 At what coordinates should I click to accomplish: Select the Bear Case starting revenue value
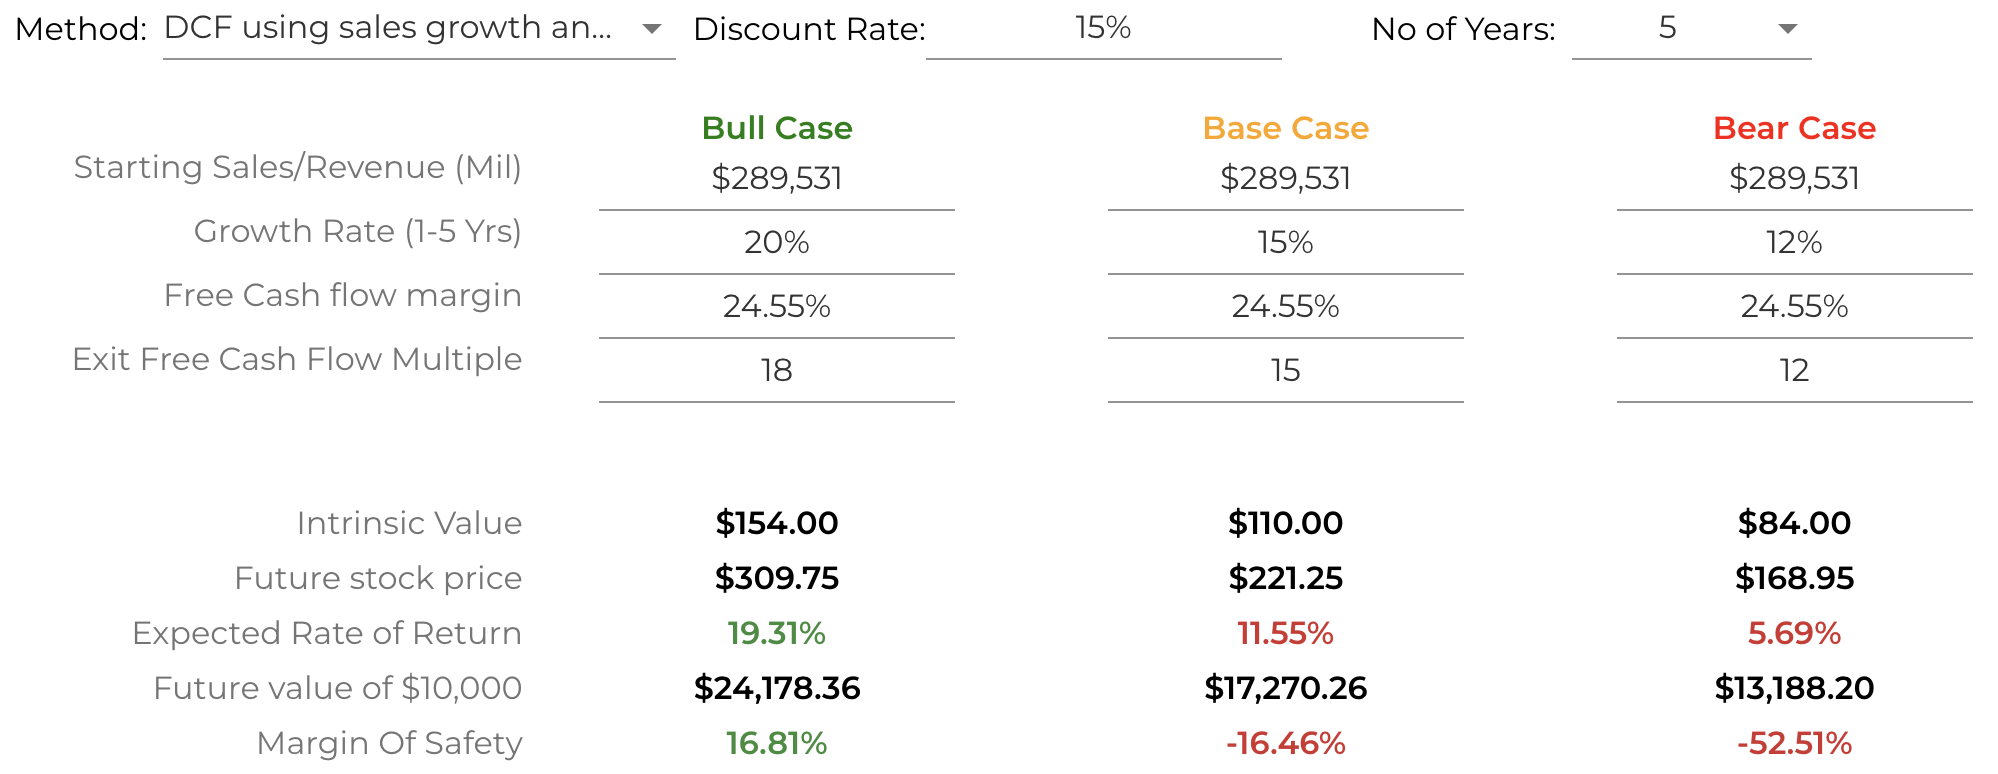point(1793,178)
